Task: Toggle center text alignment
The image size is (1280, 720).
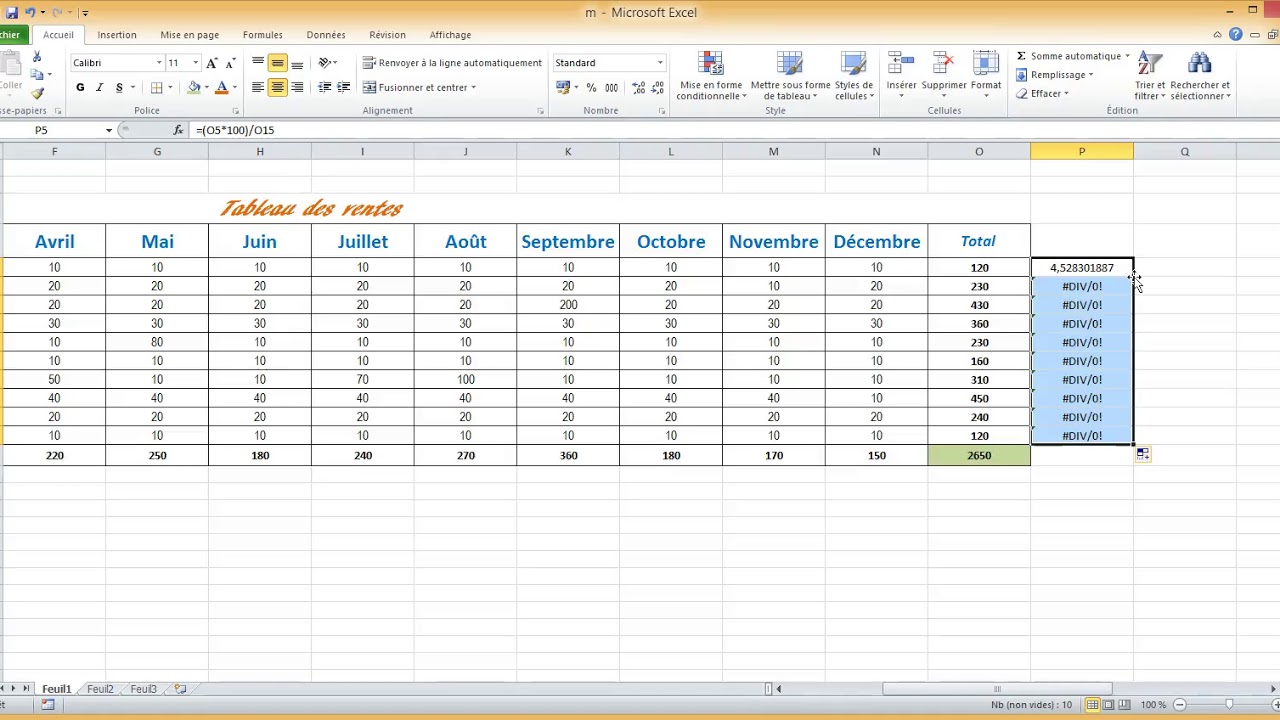Action: tap(278, 88)
